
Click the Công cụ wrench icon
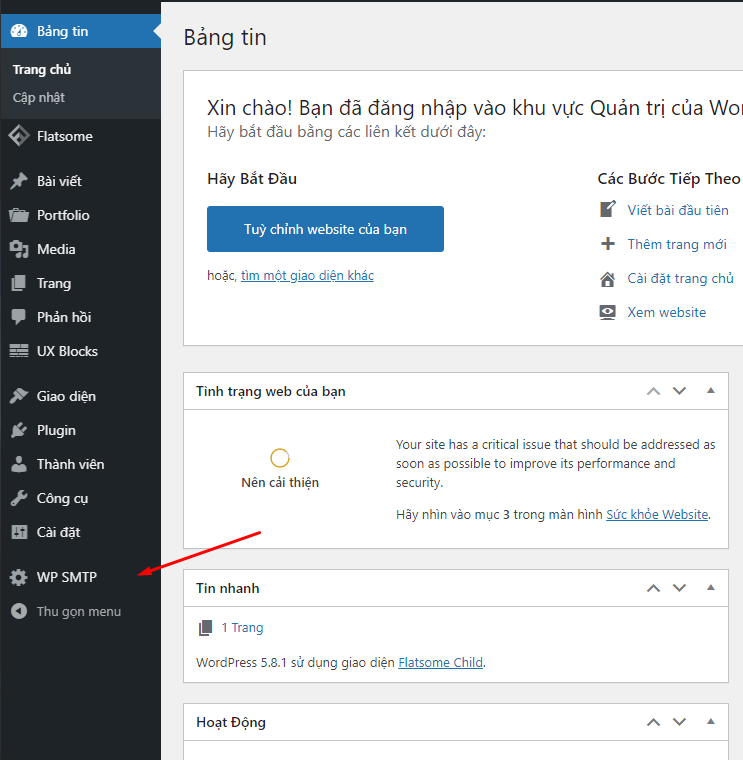coord(18,498)
